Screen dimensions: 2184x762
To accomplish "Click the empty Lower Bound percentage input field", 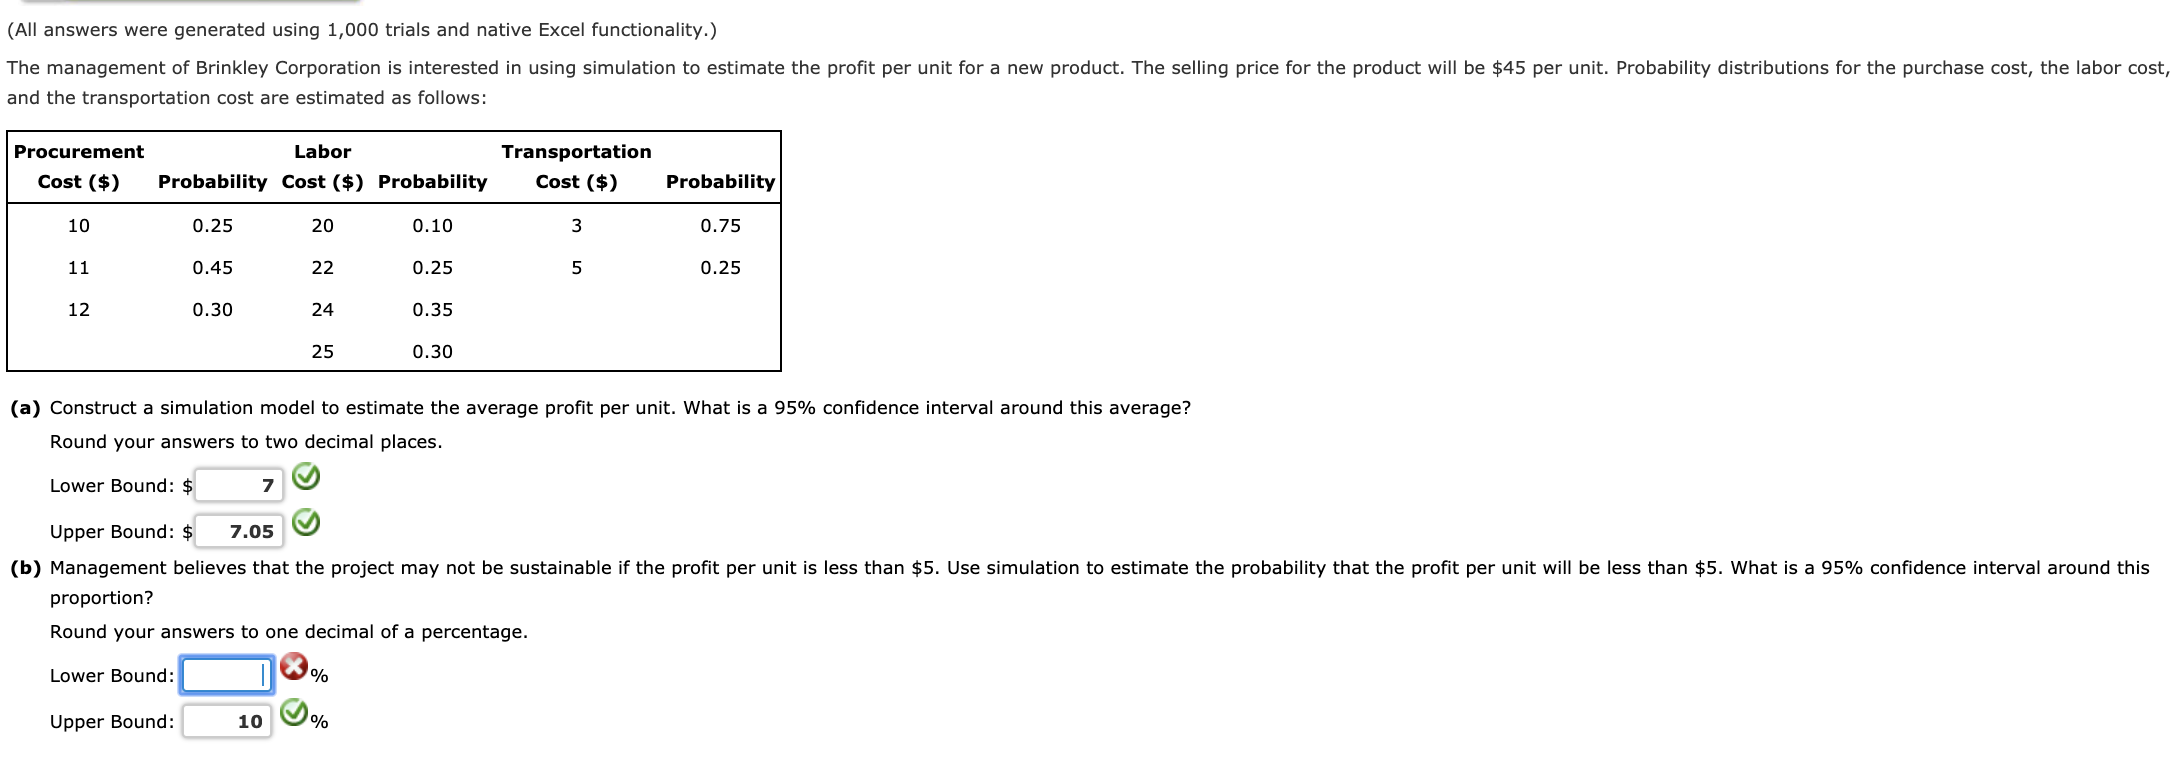I will pos(225,675).
